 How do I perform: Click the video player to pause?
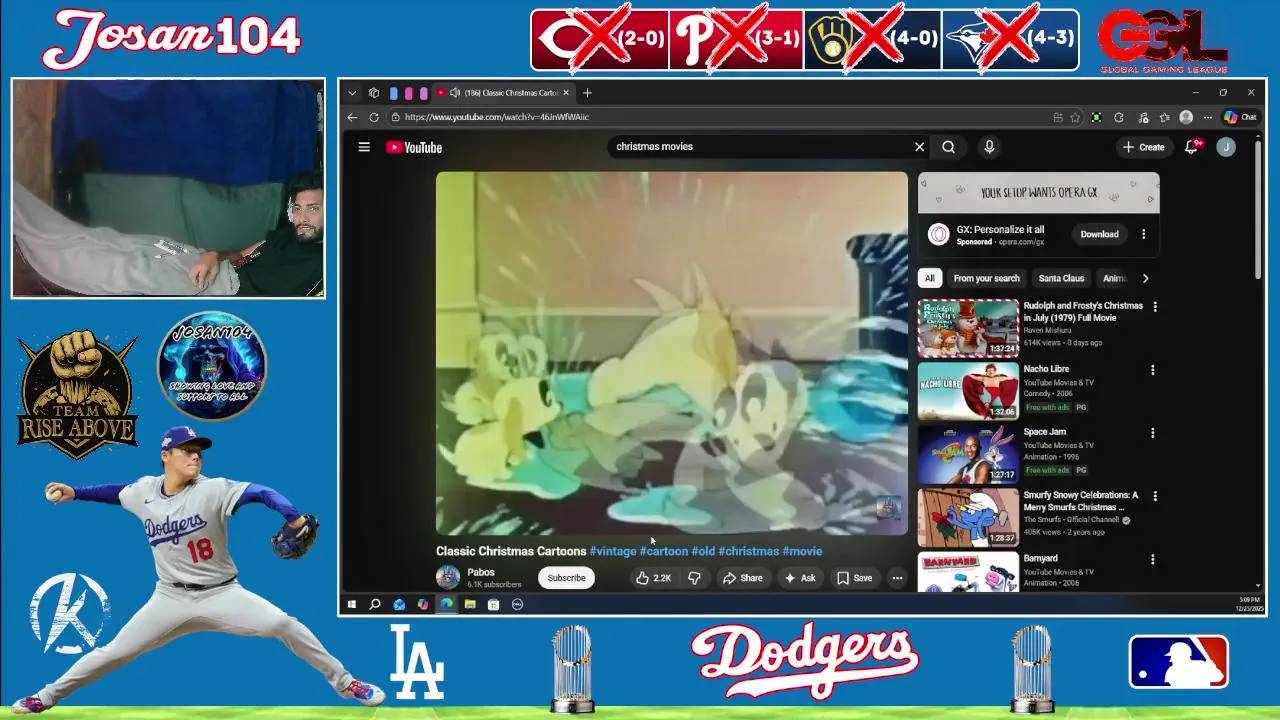672,353
